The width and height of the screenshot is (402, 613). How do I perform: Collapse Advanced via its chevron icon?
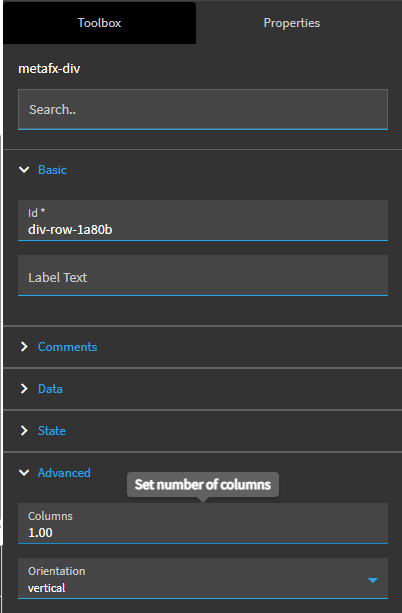click(24, 473)
